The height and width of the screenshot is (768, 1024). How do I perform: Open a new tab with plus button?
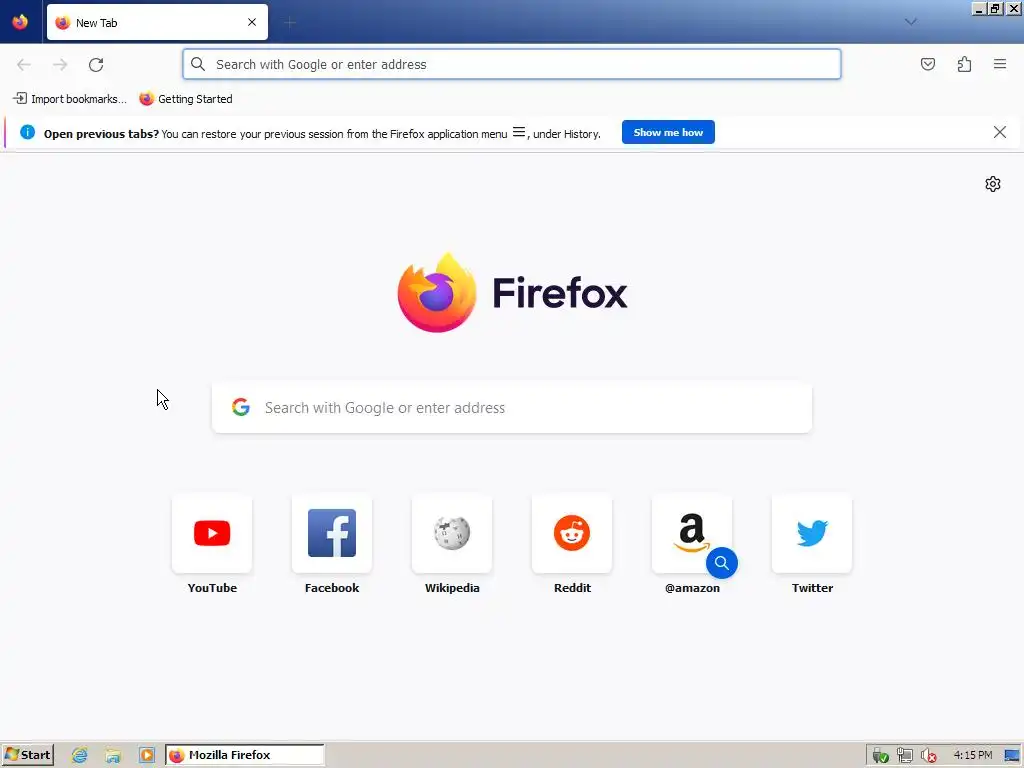tap(290, 23)
